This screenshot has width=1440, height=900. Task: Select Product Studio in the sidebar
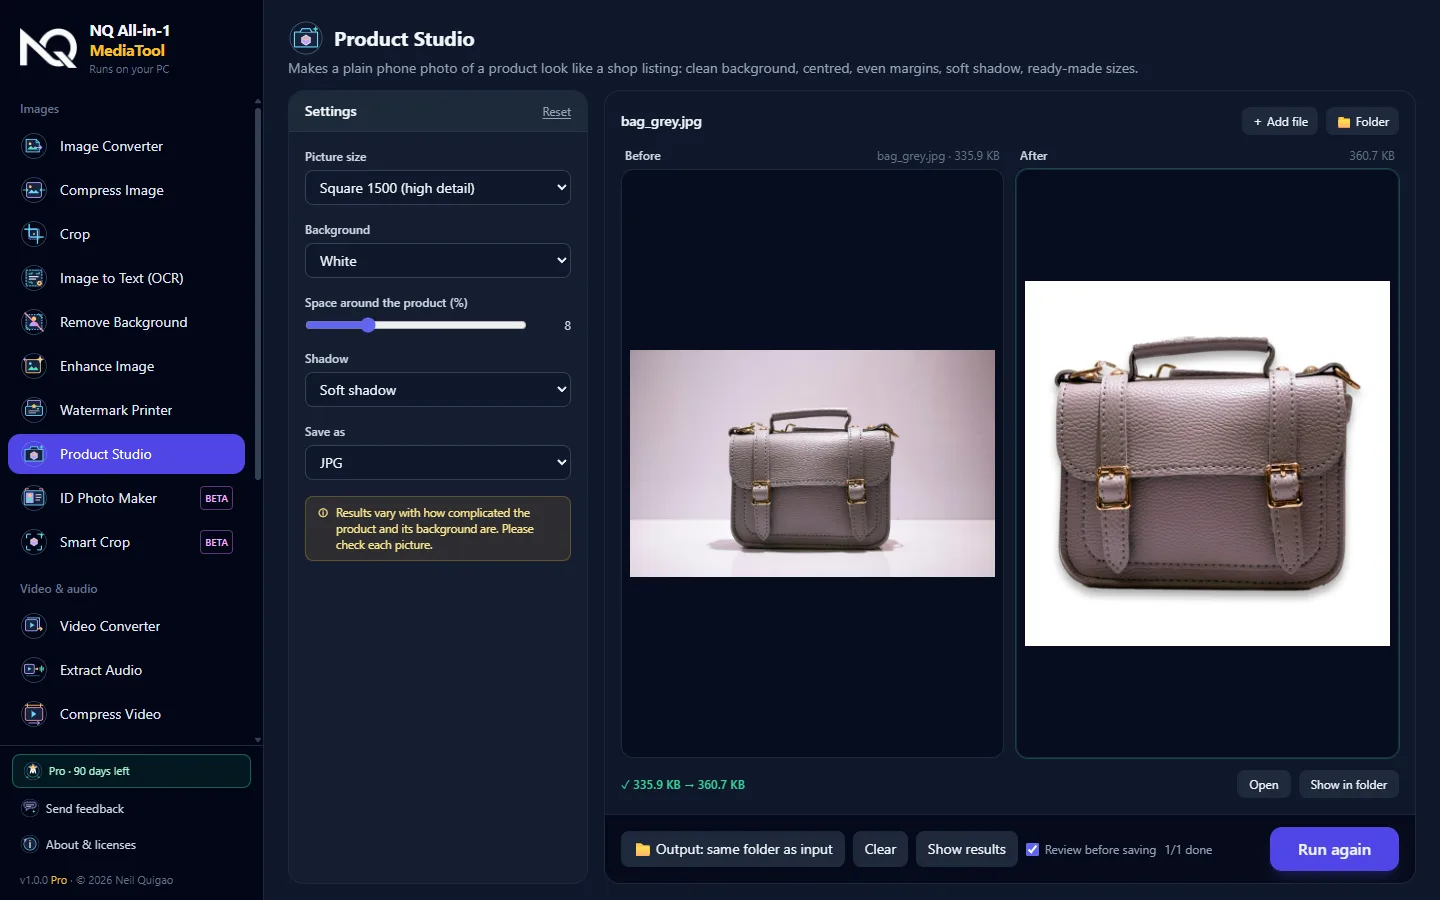(126, 454)
